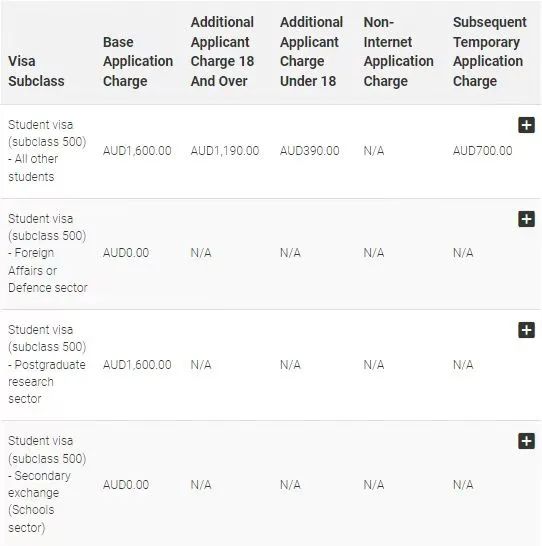
Task: Click AUD1,600.00 in Postgraduate research row
Action: point(137,365)
